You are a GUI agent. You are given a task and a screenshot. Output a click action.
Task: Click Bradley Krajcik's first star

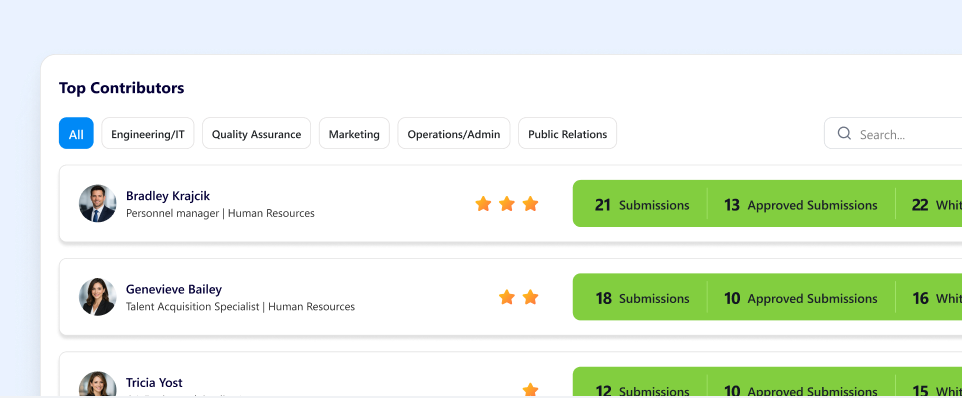click(x=483, y=204)
